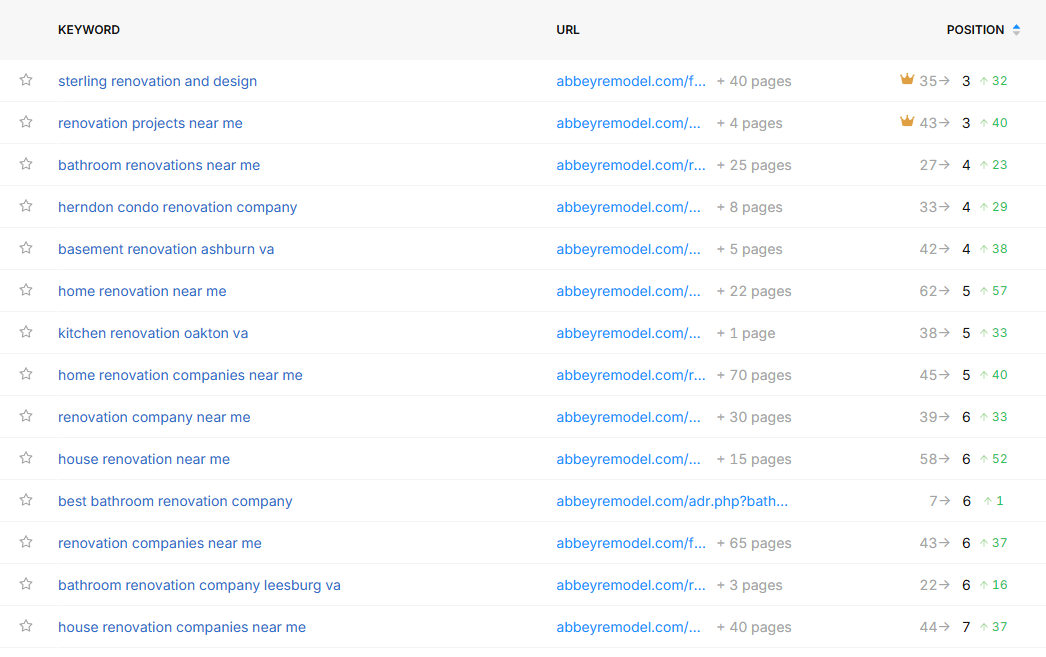Click crown icon in sterling renovation row

(907, 80)
